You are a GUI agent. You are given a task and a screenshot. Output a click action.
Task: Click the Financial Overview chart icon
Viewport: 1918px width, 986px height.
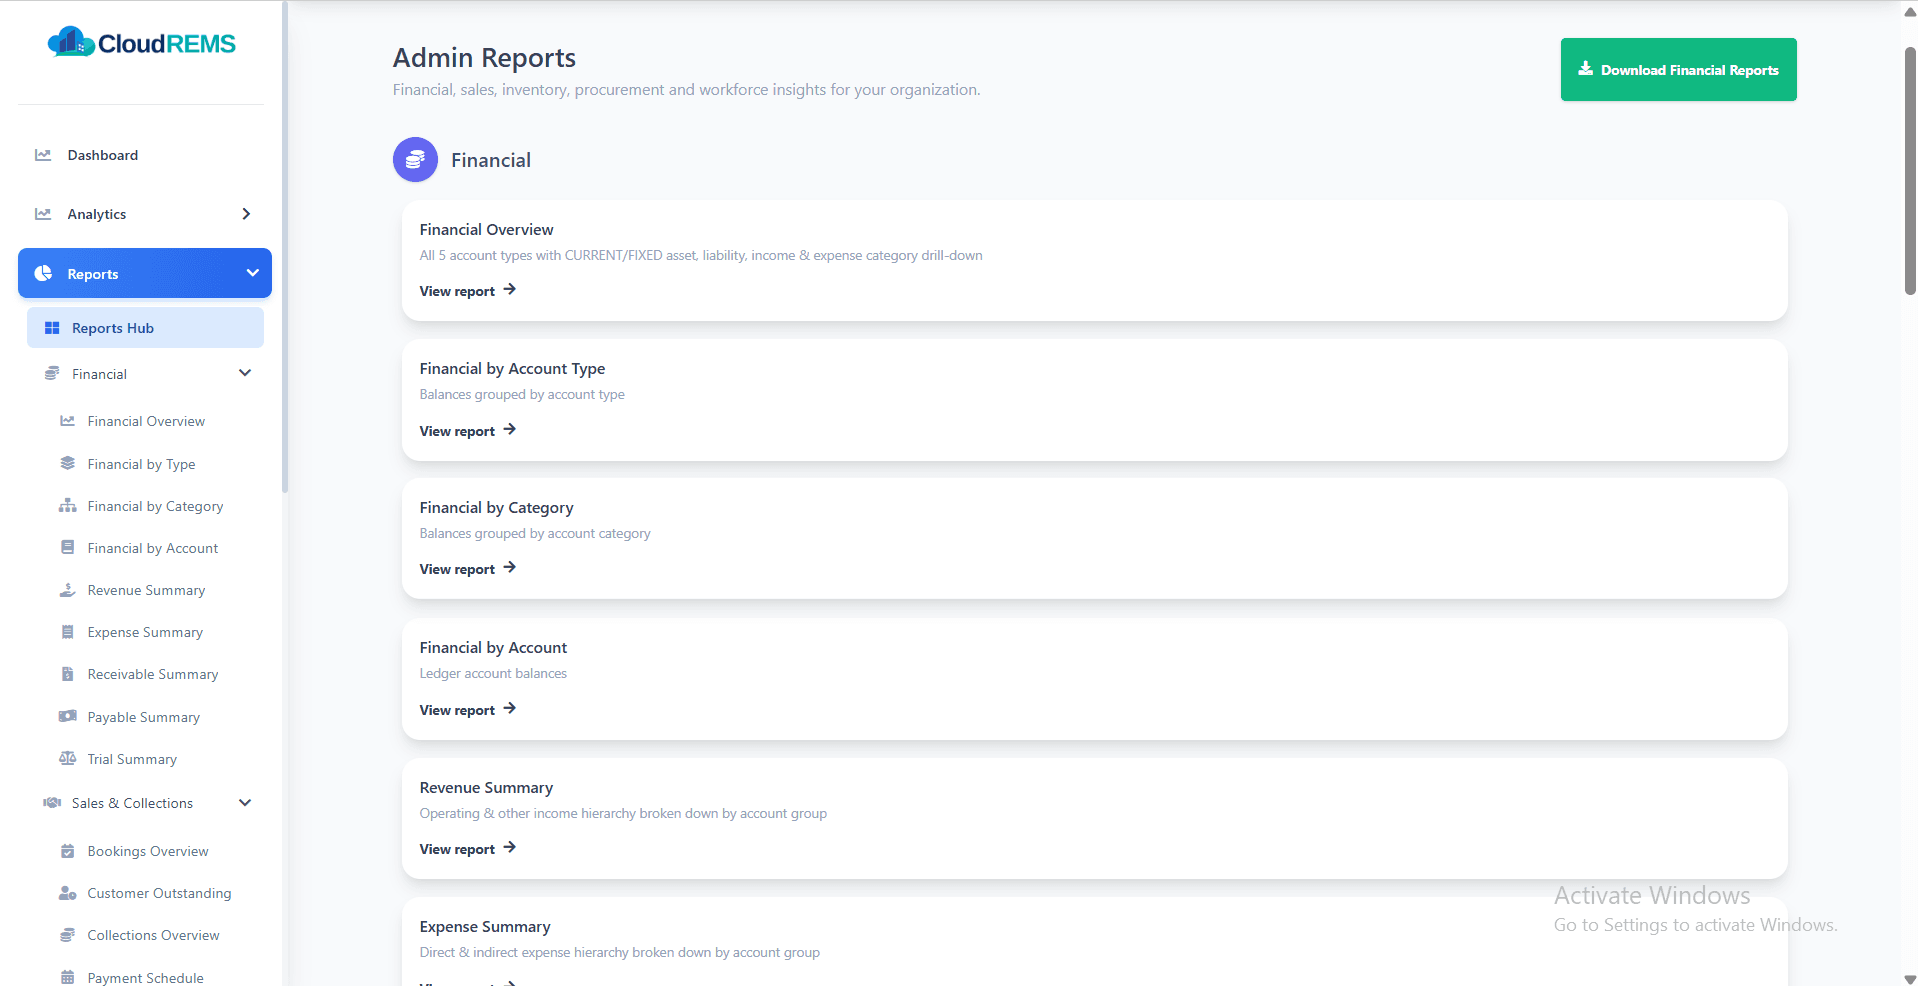click(67, 421)
